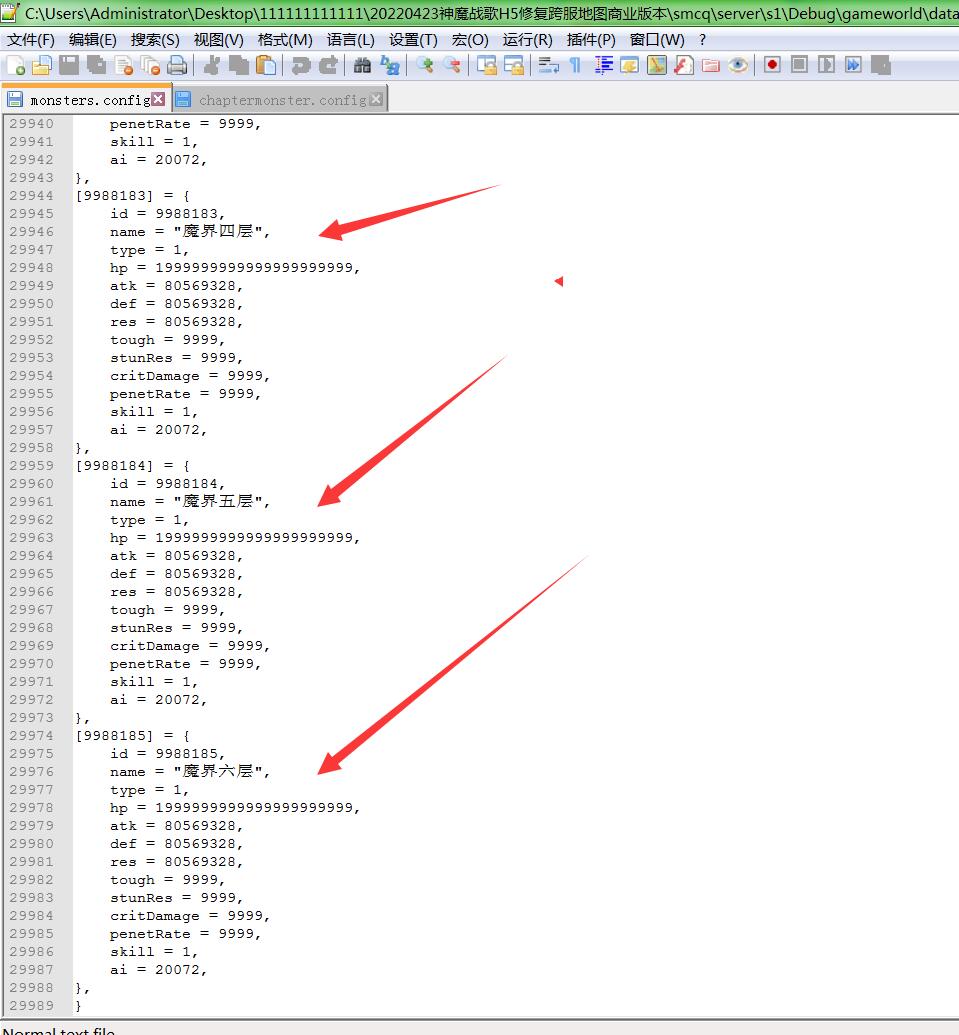This screenshot has width=959, height=1035.
Task: Click the Open file toolbar icon
Action: pos(42,65)
